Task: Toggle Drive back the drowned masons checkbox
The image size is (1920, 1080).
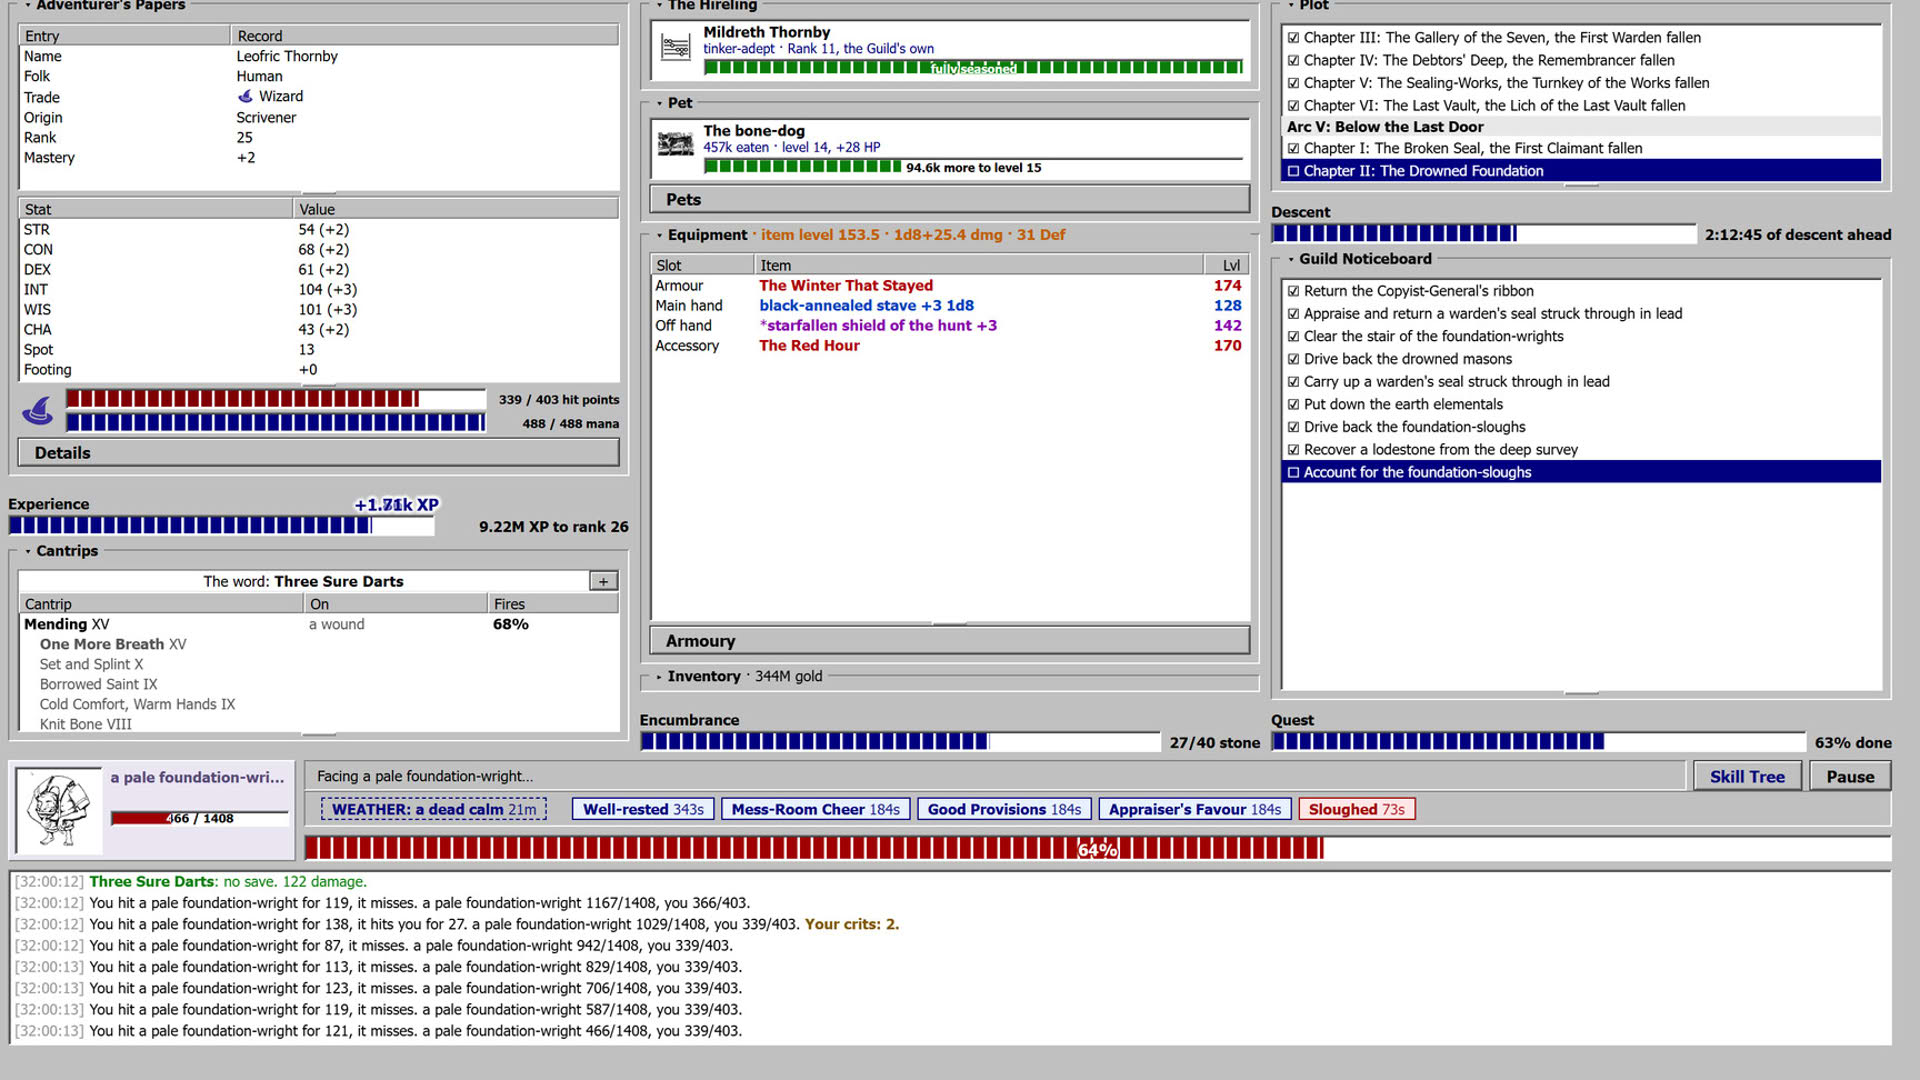Action: [1293, 359]
